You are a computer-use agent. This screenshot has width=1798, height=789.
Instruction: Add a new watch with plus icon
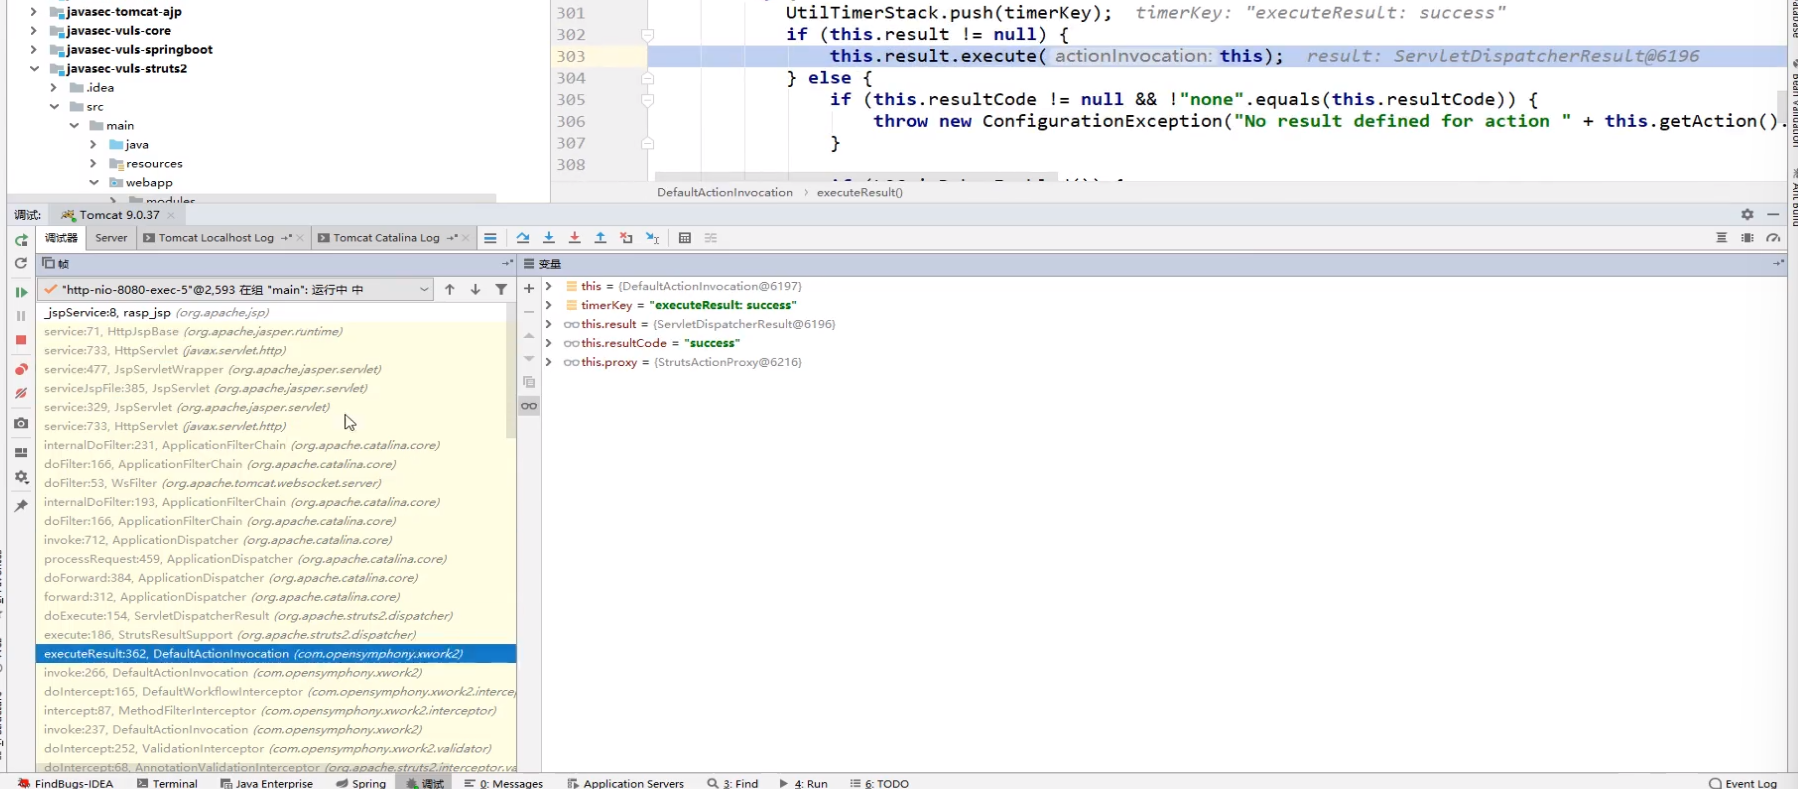pos(529,288)
